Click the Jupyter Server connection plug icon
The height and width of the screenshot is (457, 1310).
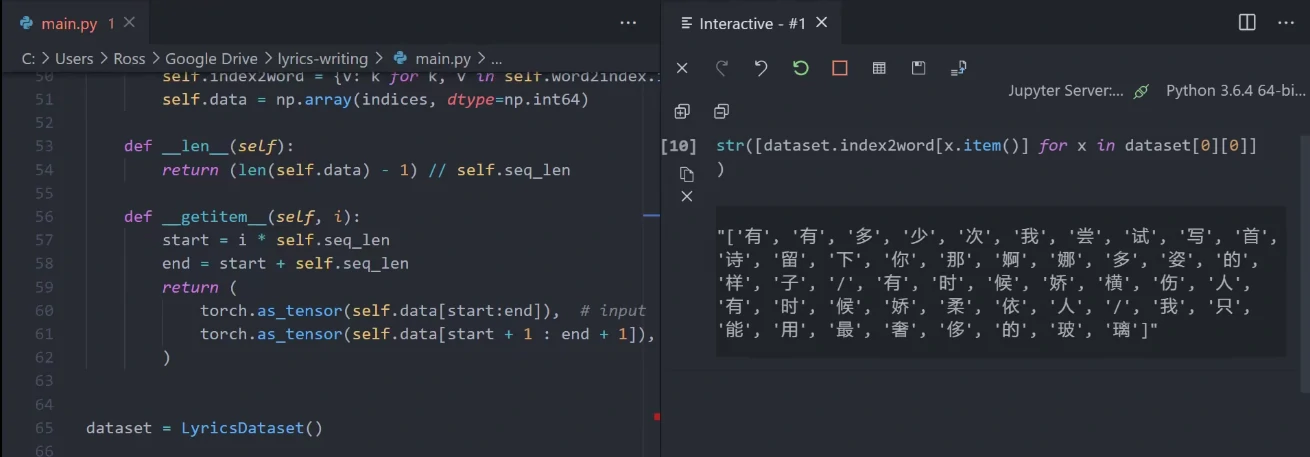tap(1141, 91)
